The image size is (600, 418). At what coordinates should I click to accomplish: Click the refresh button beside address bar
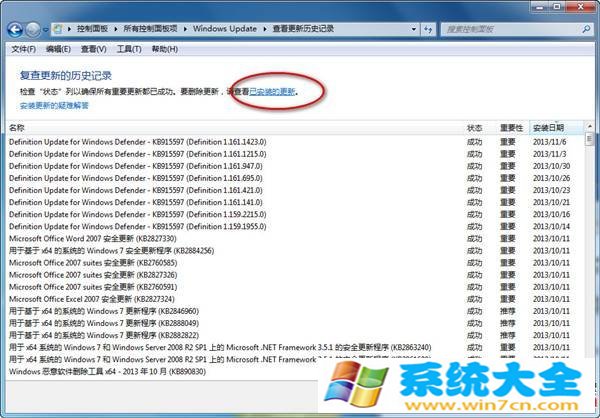(428, 29)
